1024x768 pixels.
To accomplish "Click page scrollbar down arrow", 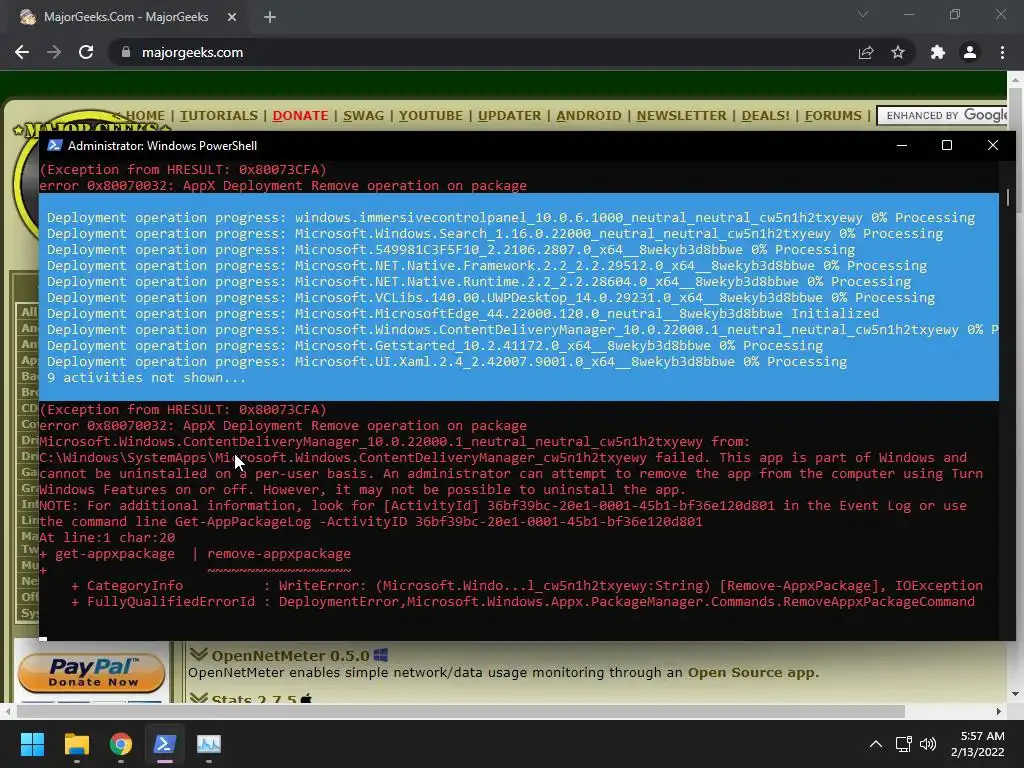I will click(1015, 694).
